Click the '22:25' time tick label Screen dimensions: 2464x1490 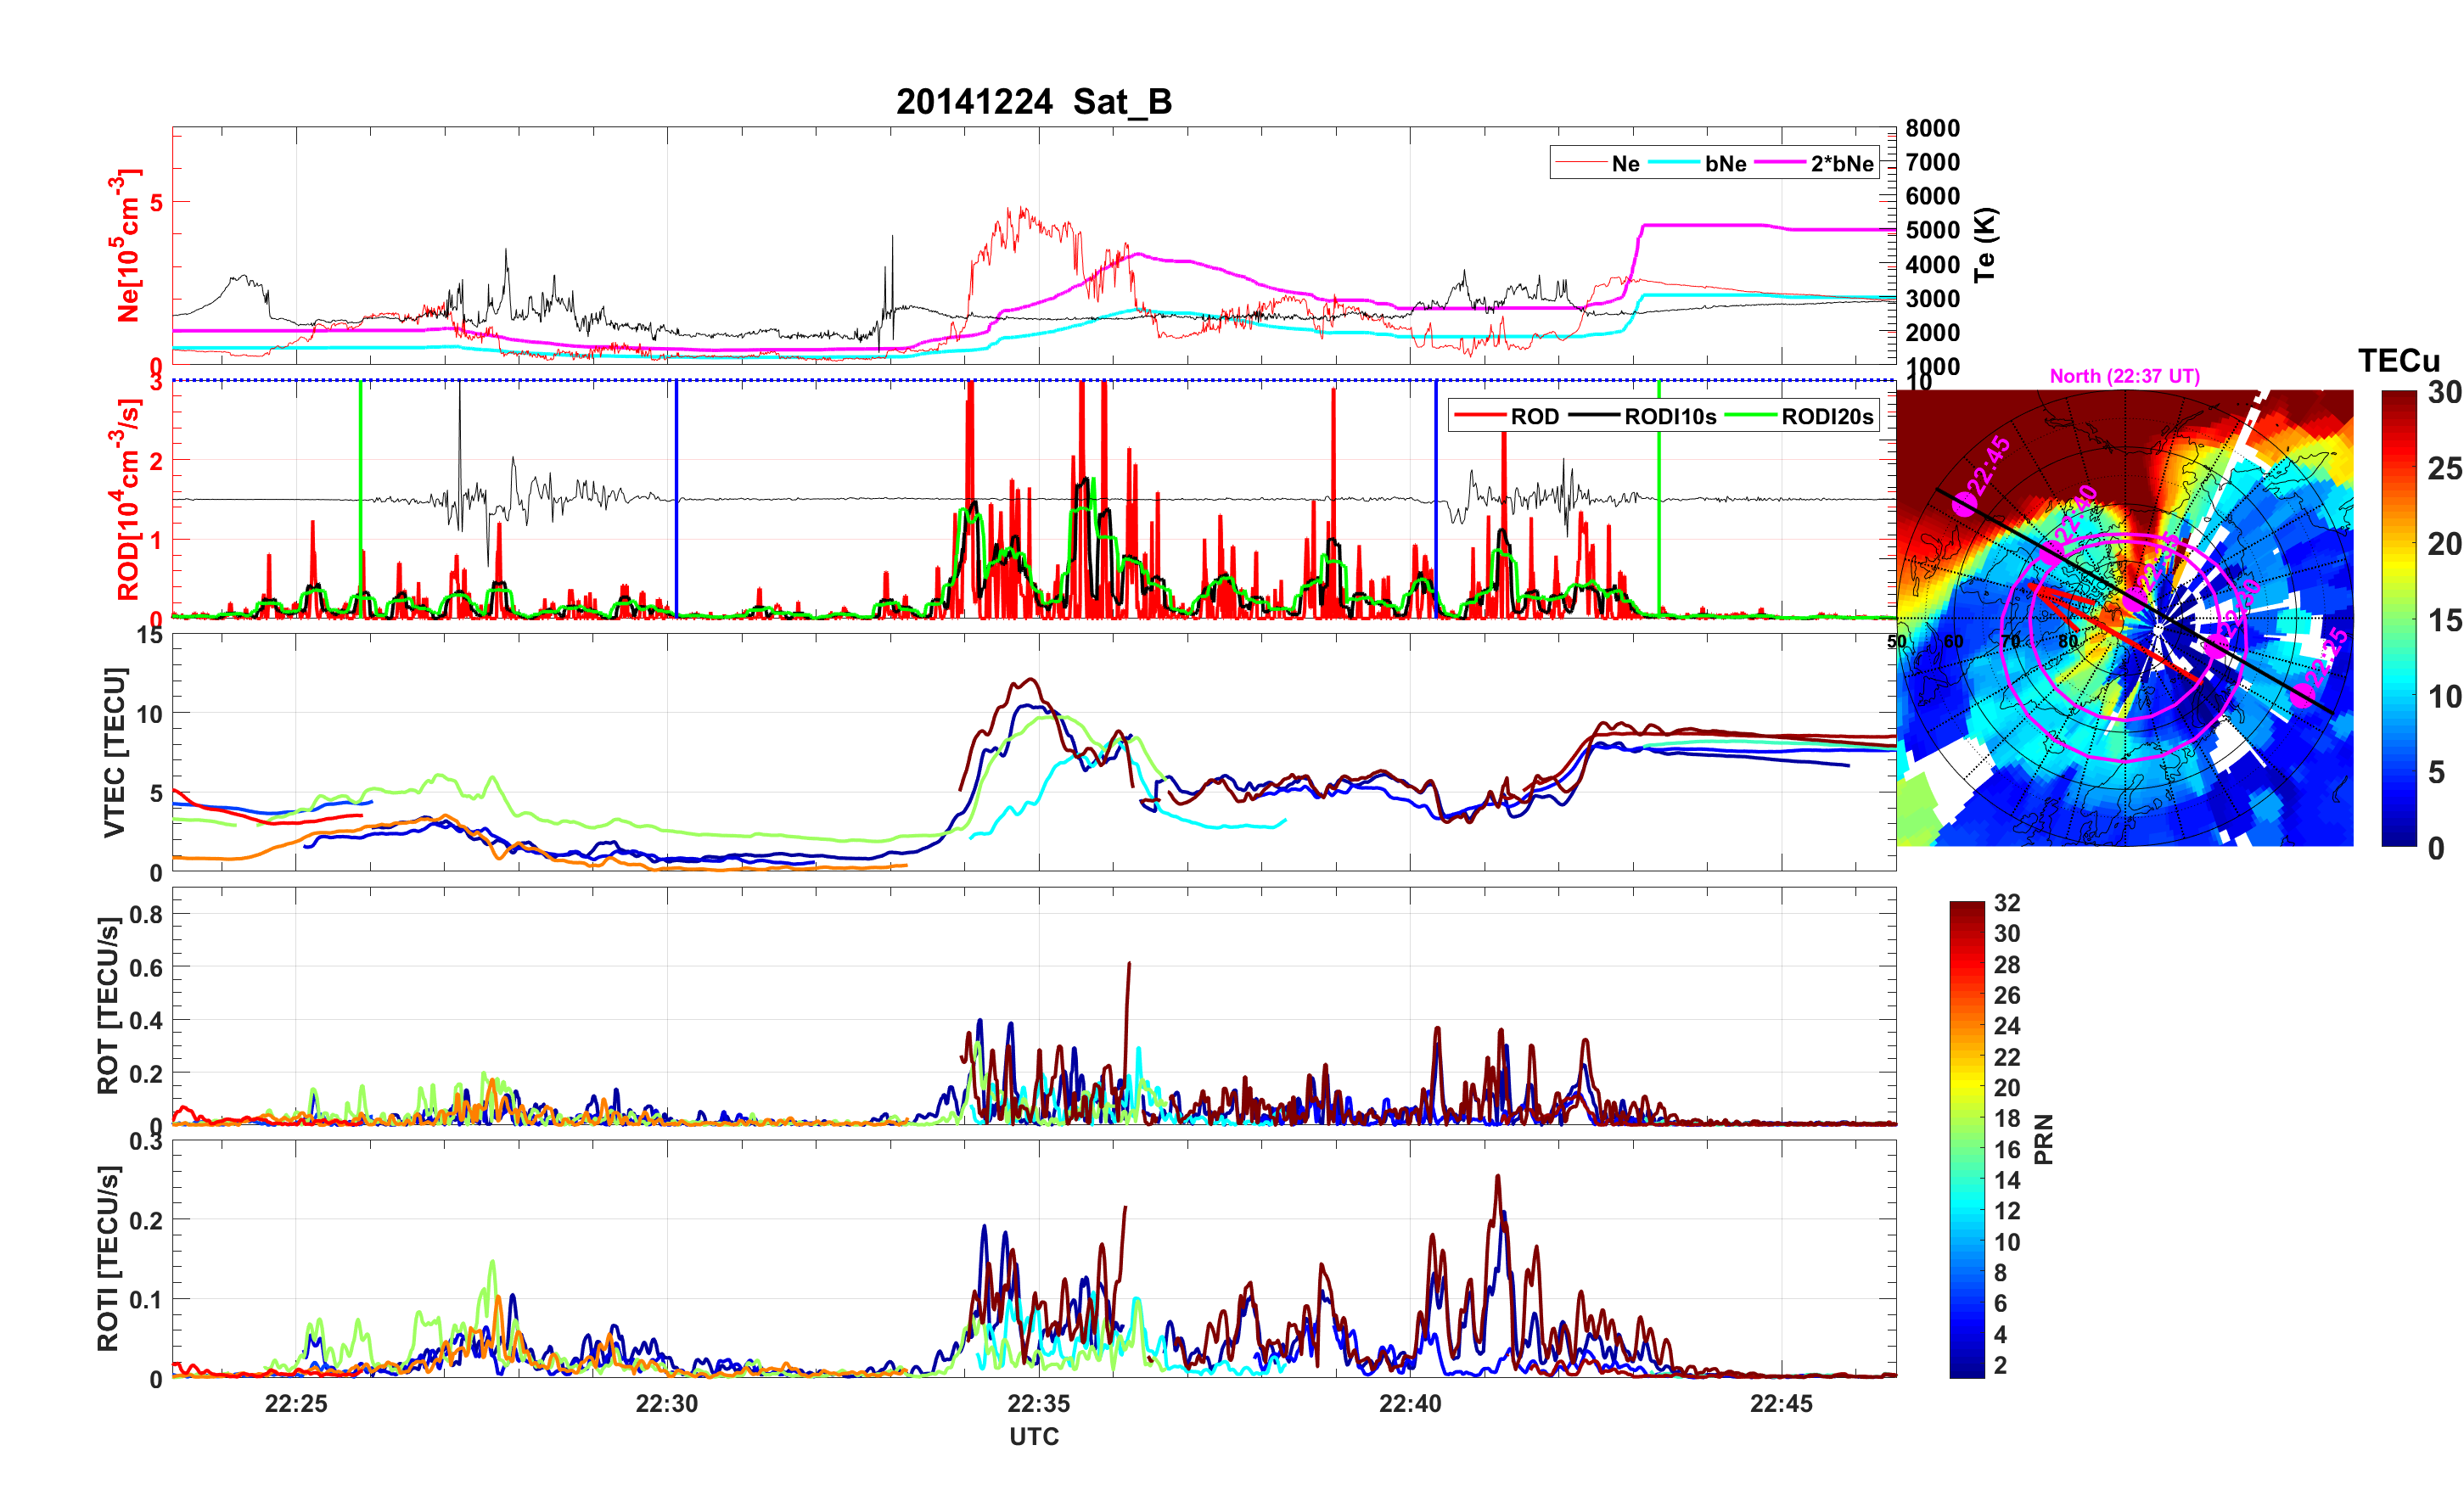coord(296,1403)
